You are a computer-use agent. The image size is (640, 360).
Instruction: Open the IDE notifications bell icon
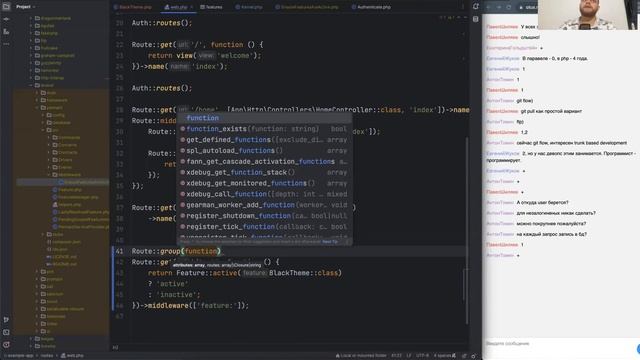click(476, 7)
